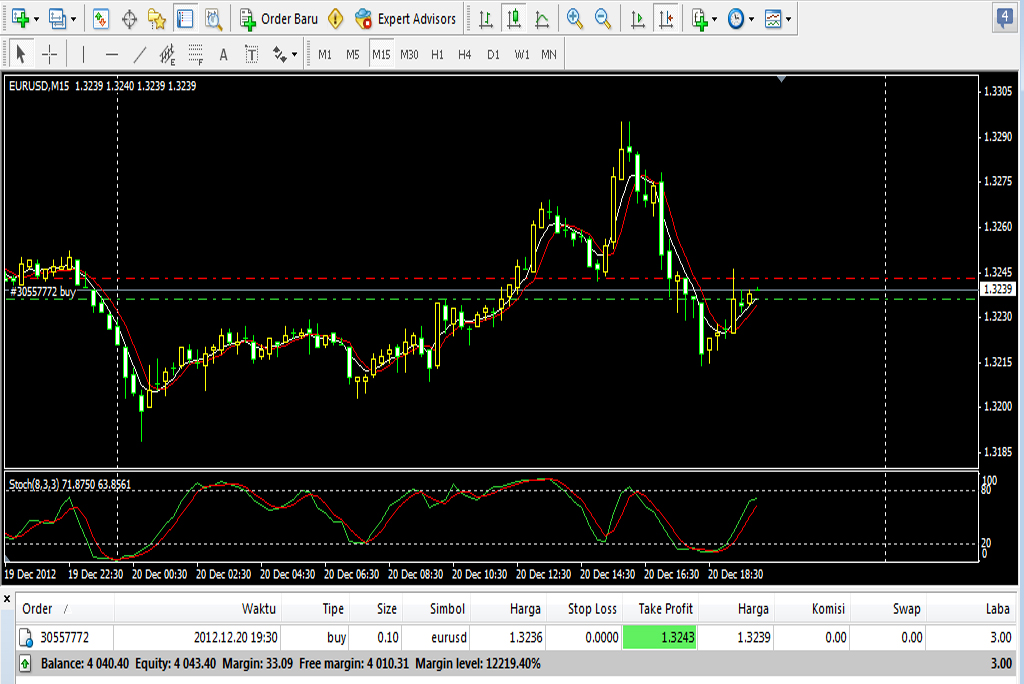Open the Indicators list icon
The height and width of the screenshot is (684, 1024).
(699, 19)
